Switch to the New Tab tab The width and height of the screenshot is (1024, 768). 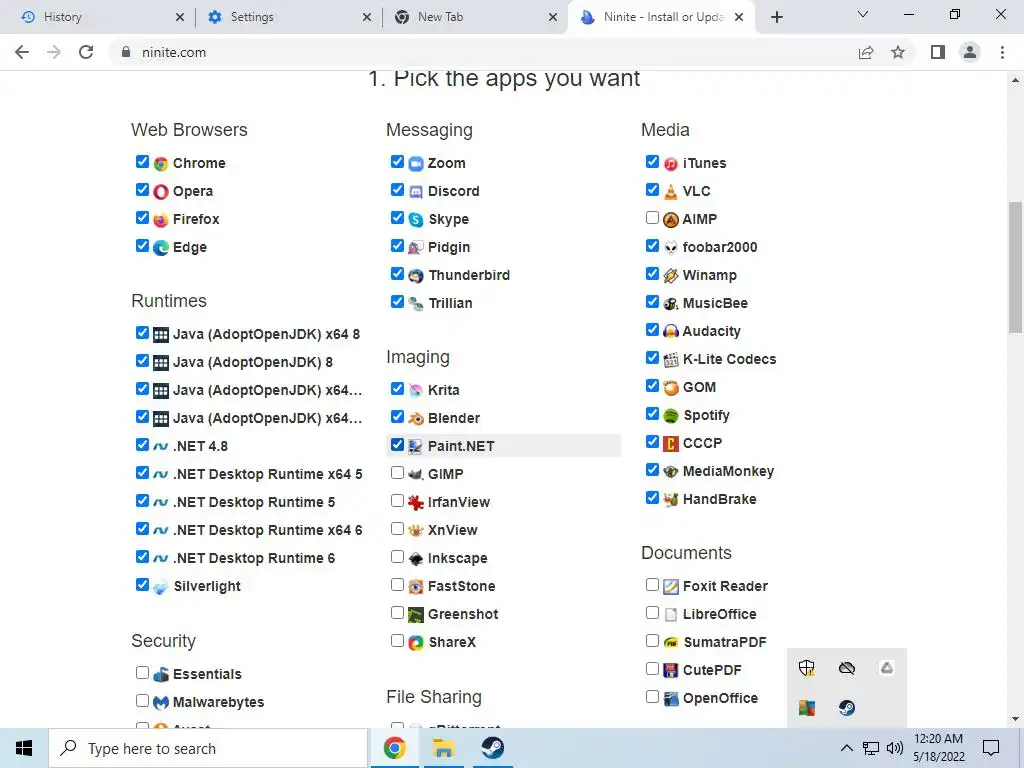[x=477, y=17]
